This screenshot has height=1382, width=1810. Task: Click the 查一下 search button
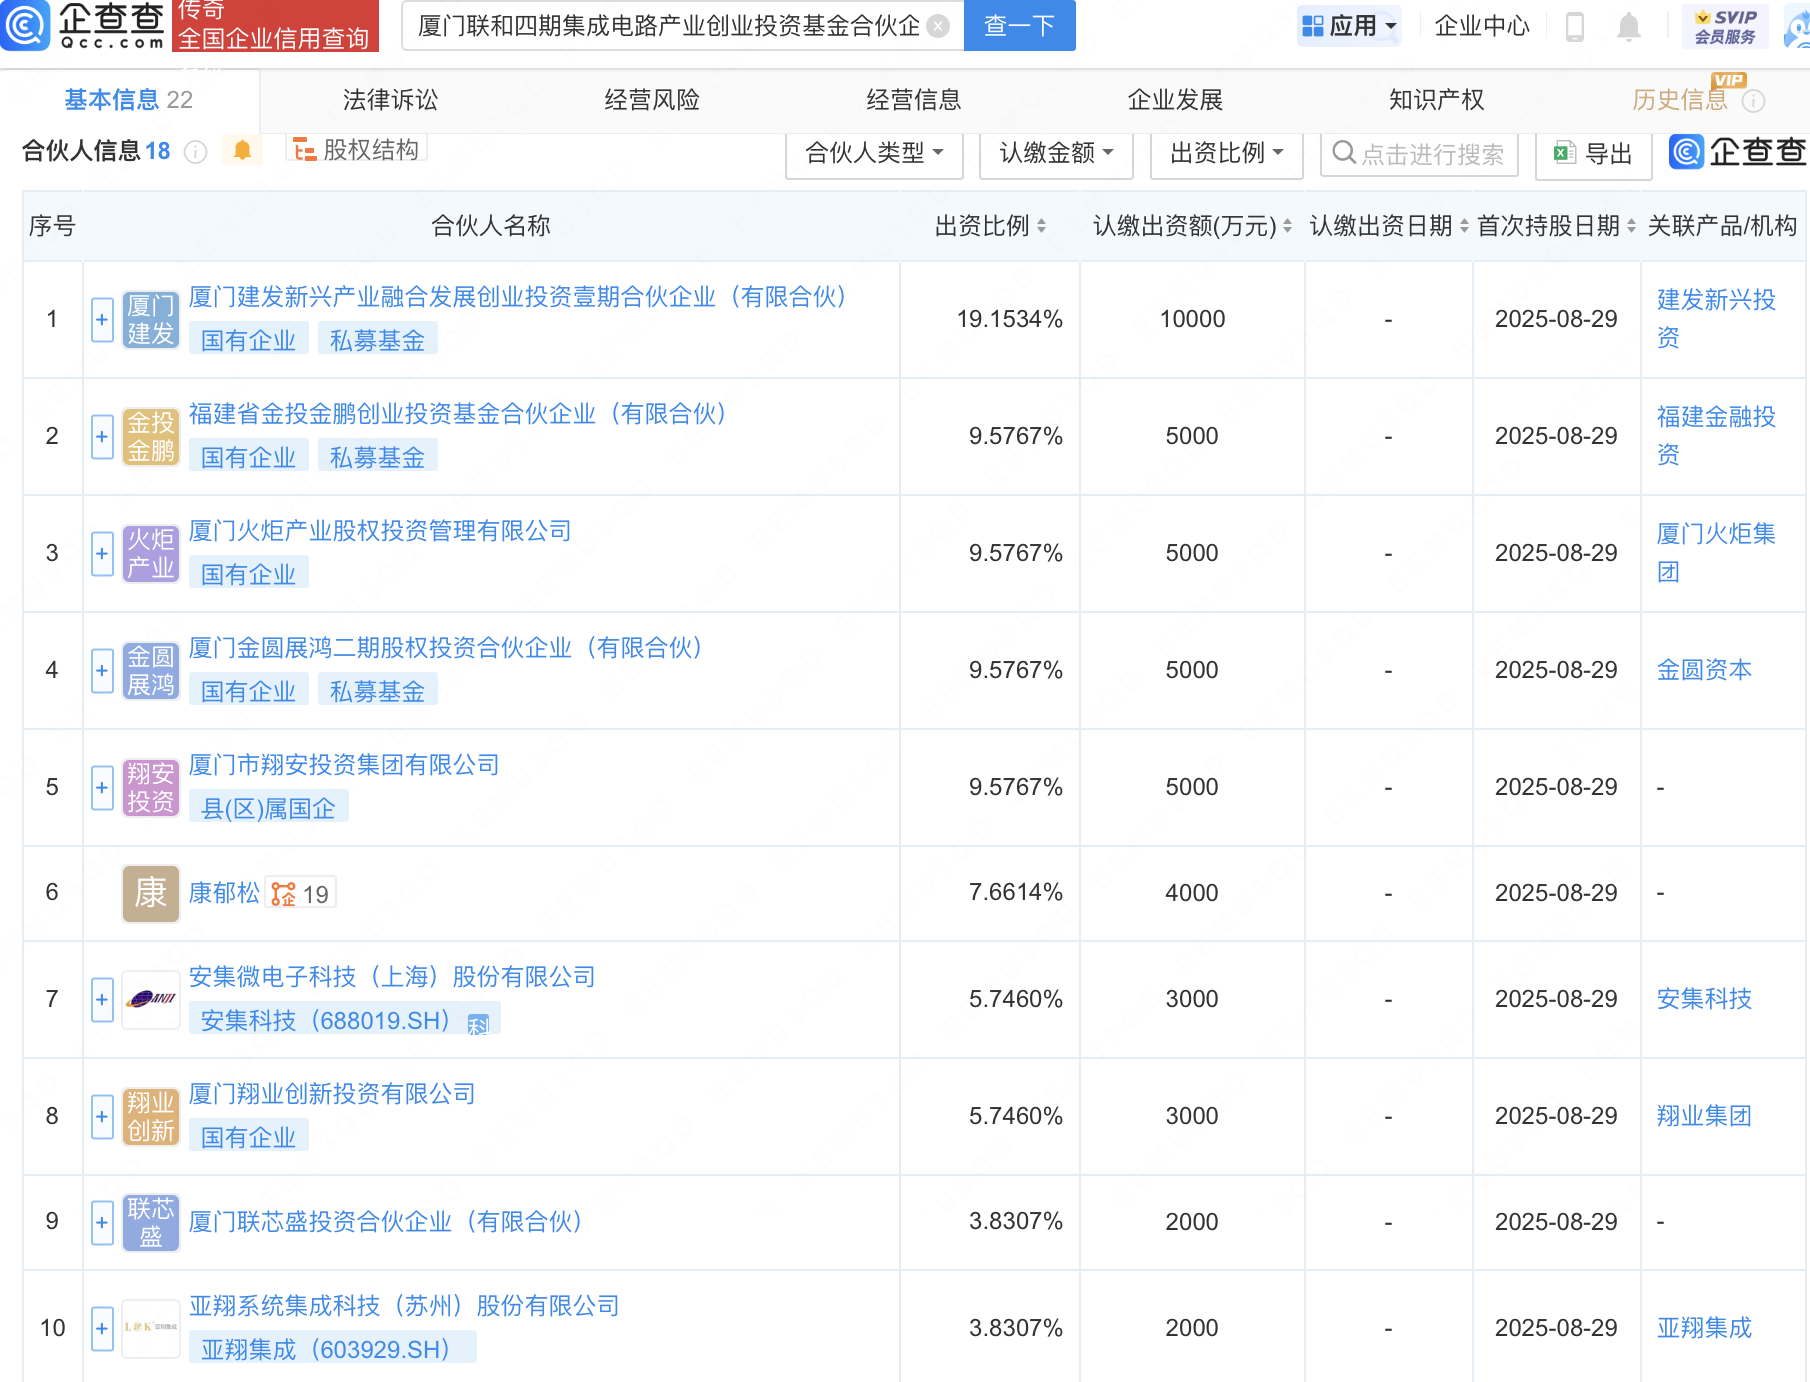pyautogui.click(x=1019, y=26)
